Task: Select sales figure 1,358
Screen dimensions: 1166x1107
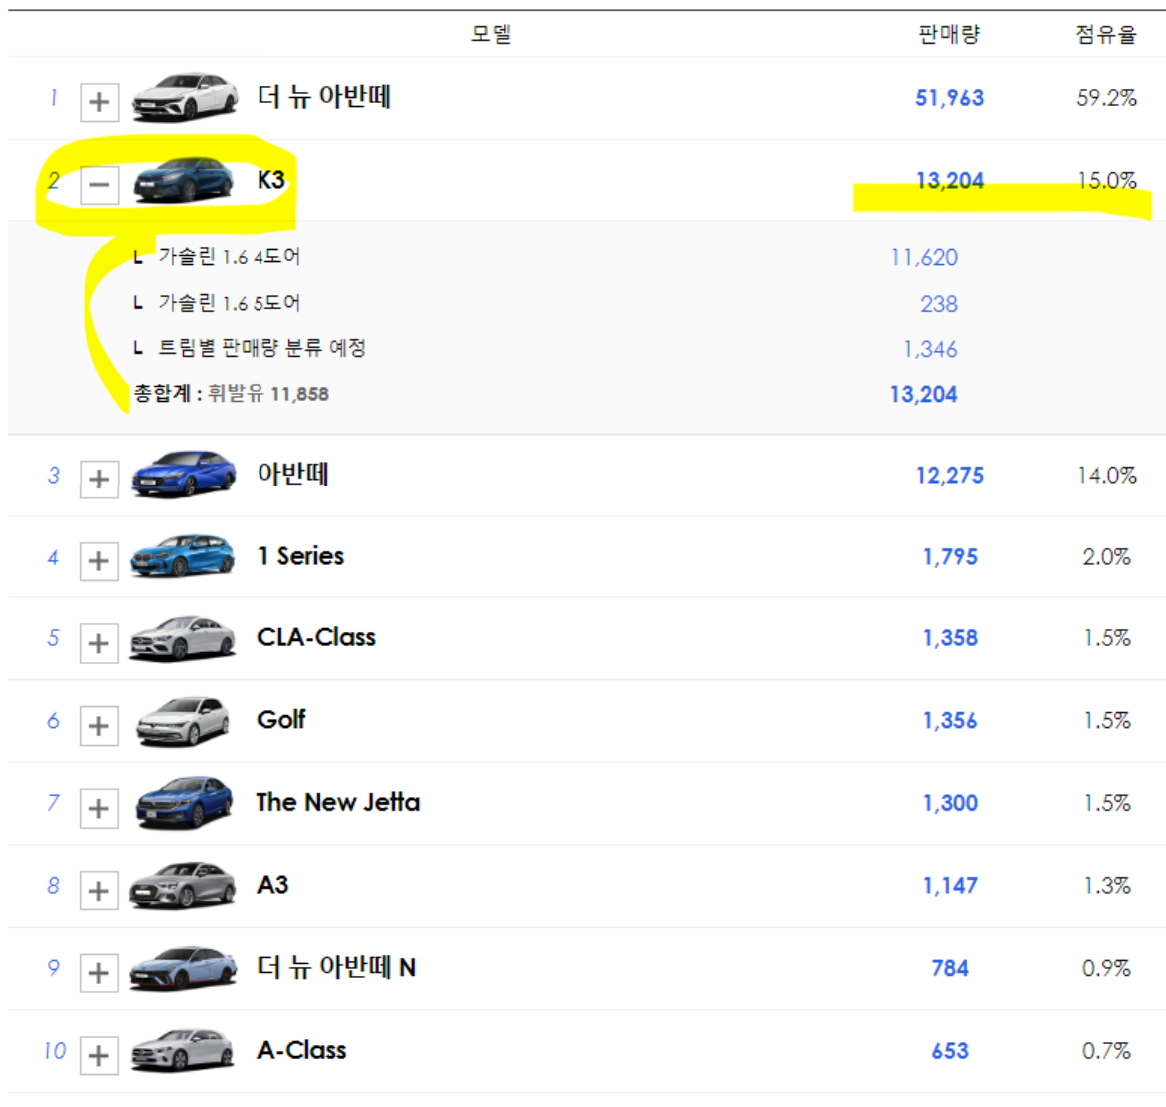Action: (950, 638)
